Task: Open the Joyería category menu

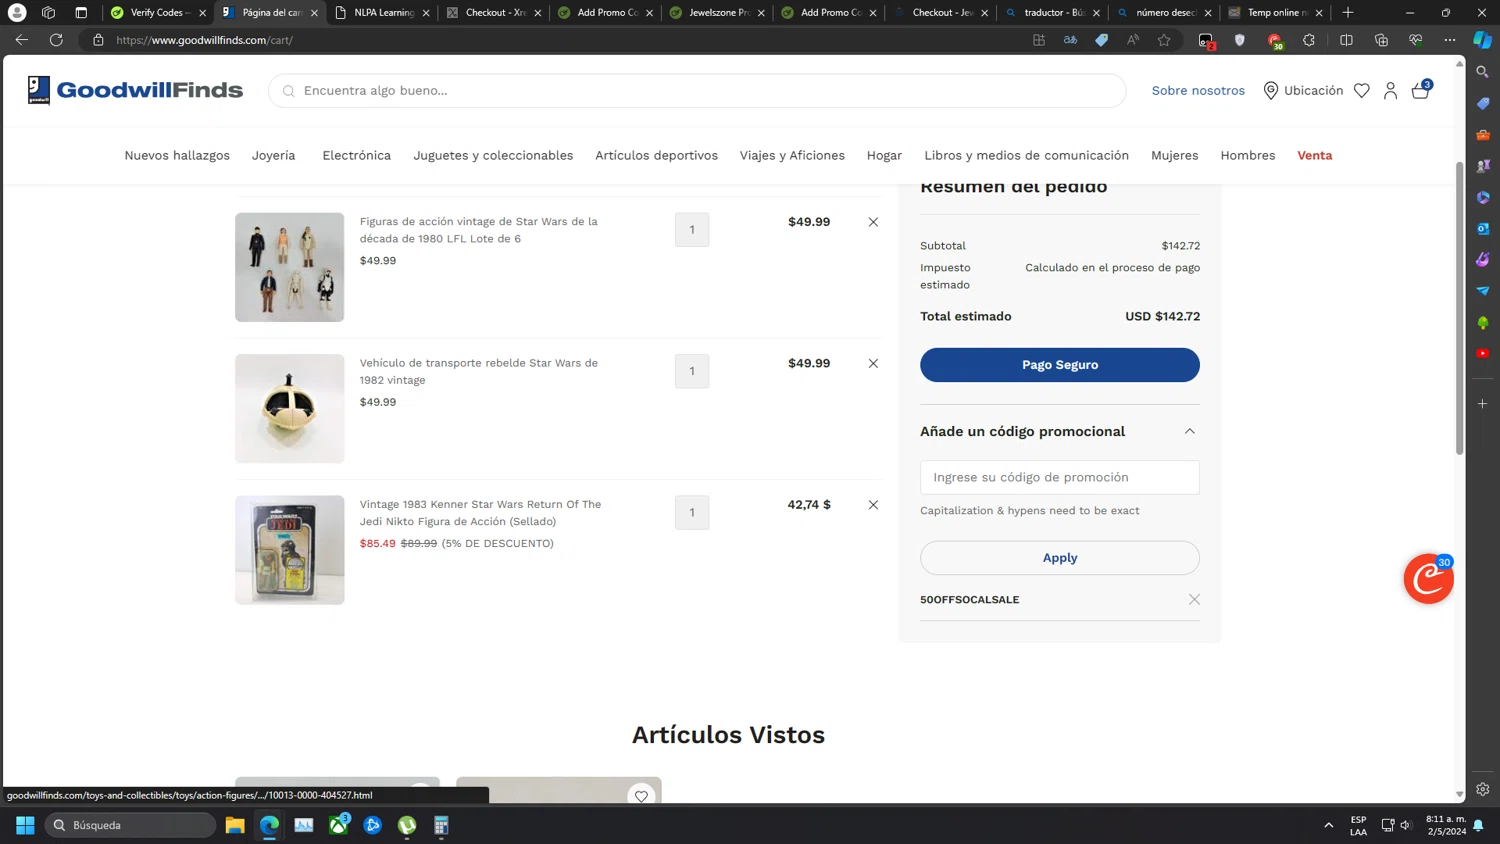Action: 273,156
